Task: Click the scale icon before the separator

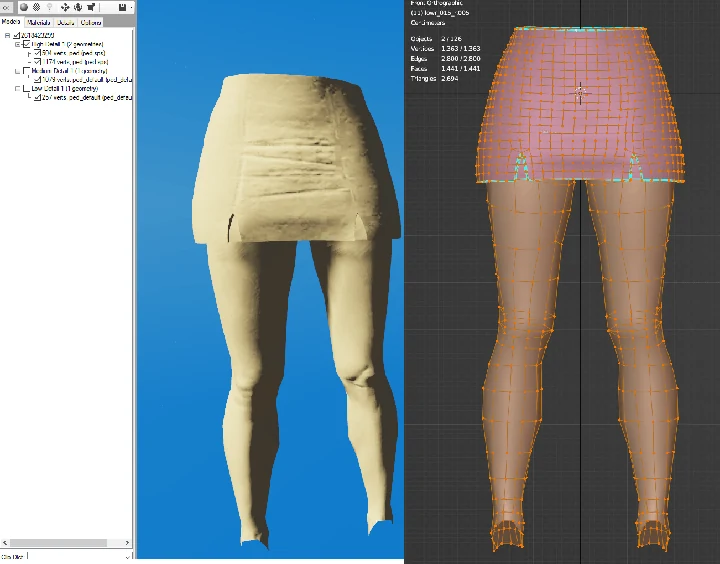Action: click(x=91, y=7)
